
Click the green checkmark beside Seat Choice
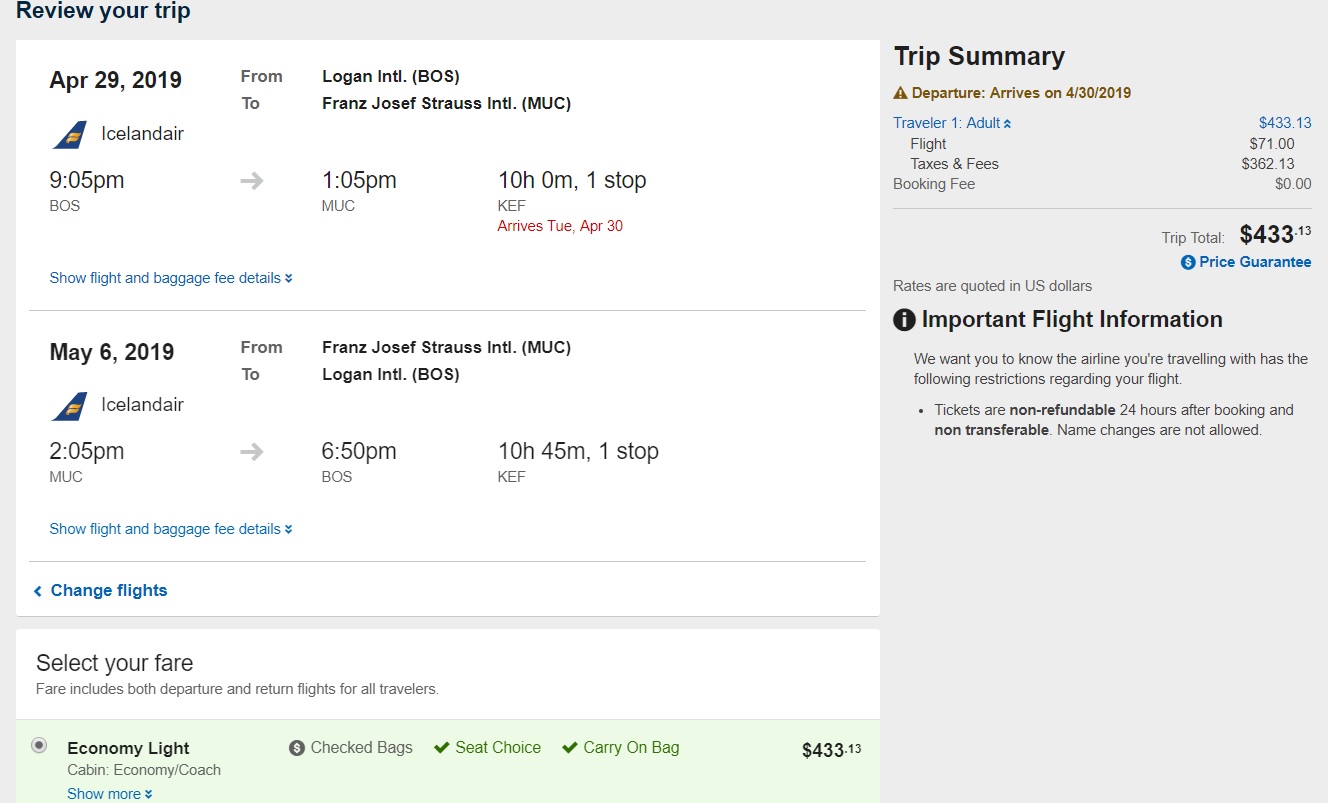[441, 748]
